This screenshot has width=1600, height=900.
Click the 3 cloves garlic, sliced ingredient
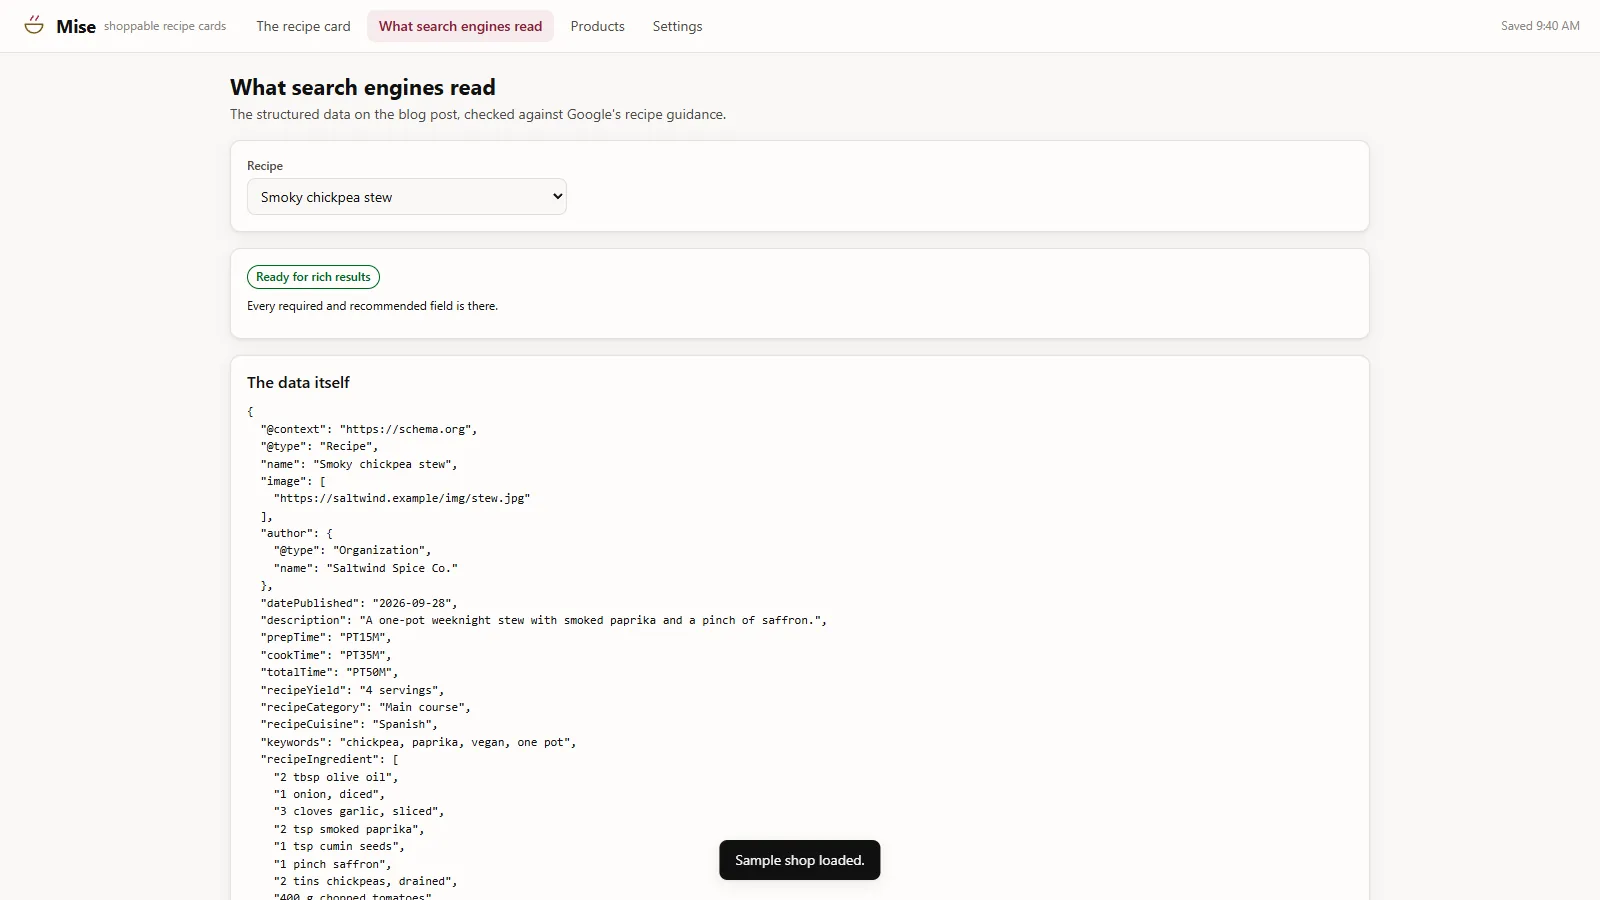coord(359,811)
